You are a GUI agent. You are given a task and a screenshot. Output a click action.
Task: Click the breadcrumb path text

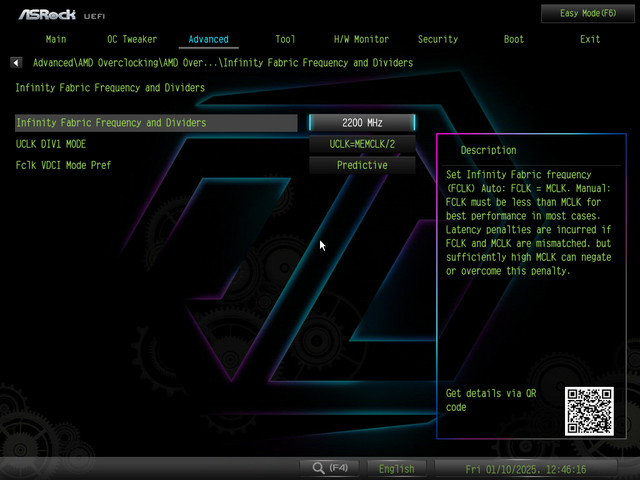223,63
